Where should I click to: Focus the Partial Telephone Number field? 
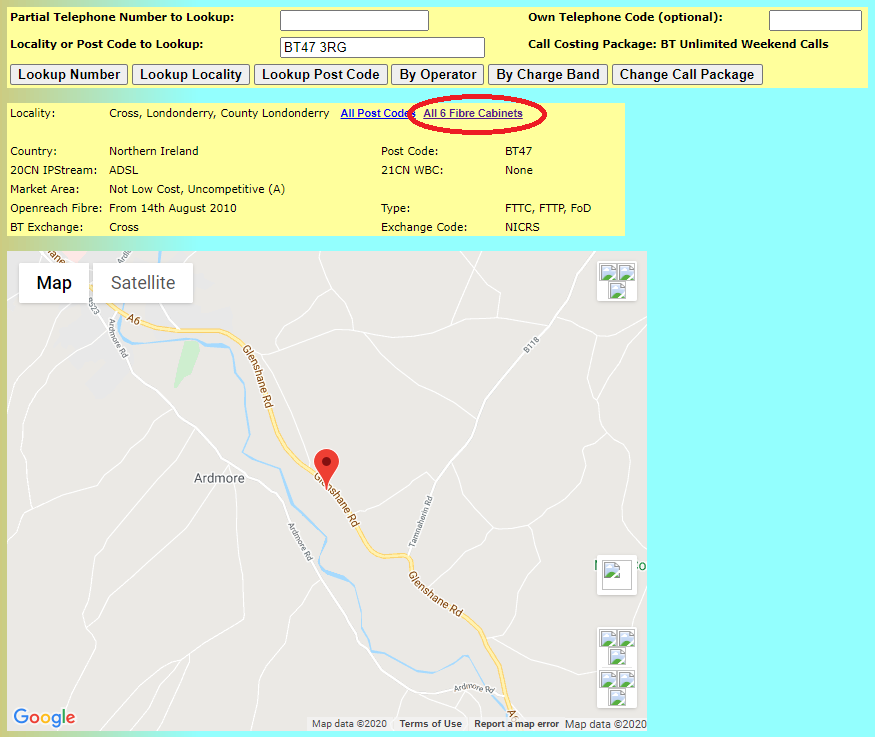pos(354,21)
